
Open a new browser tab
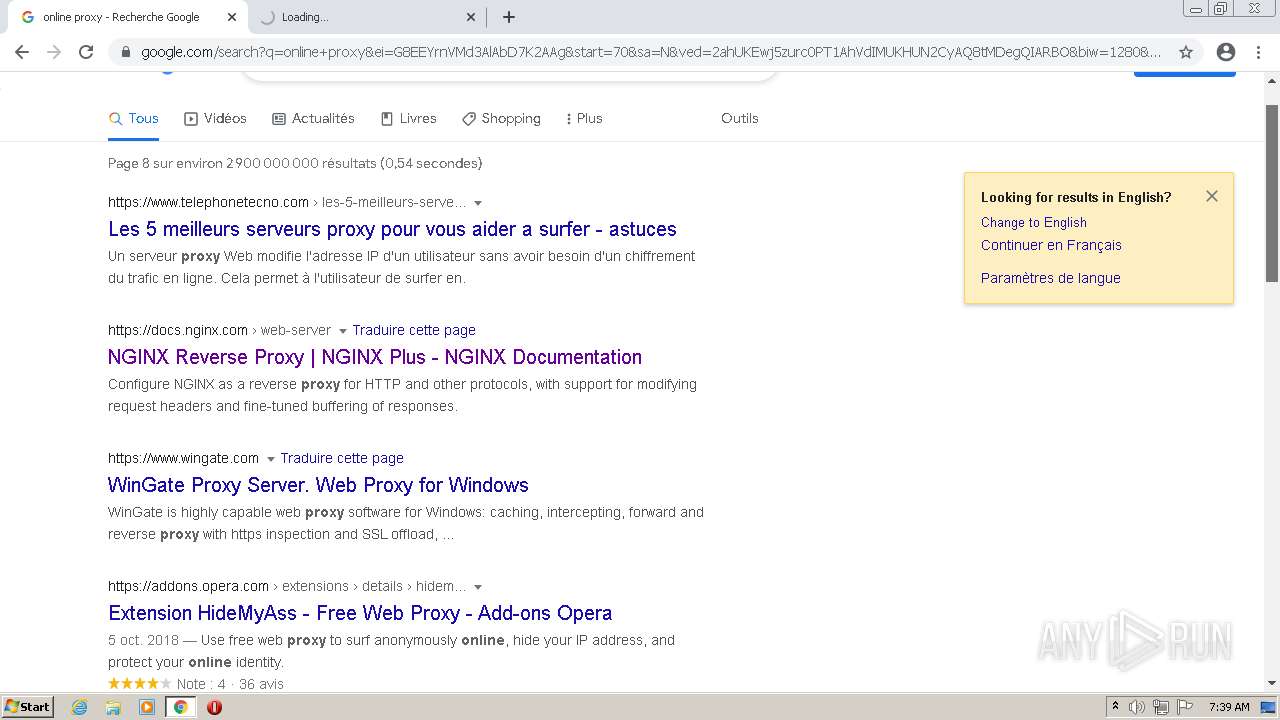point(508,17)
